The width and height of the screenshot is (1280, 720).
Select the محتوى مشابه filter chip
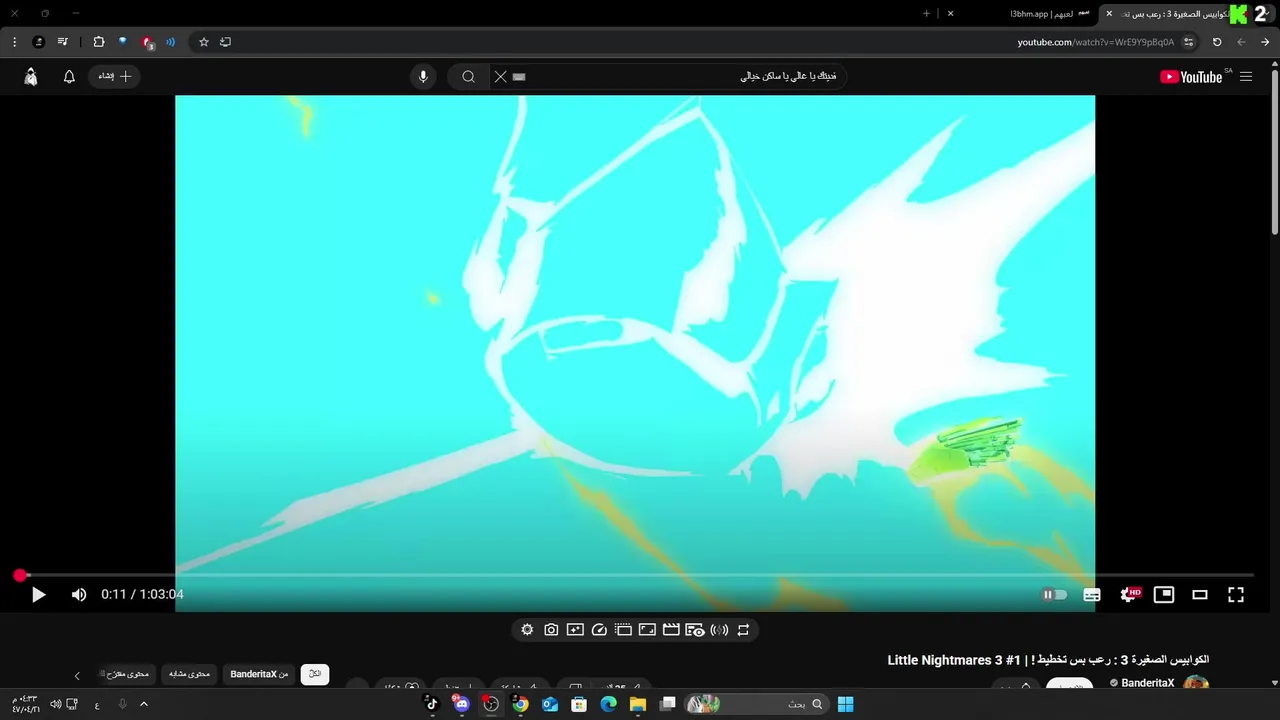[189, 674]
